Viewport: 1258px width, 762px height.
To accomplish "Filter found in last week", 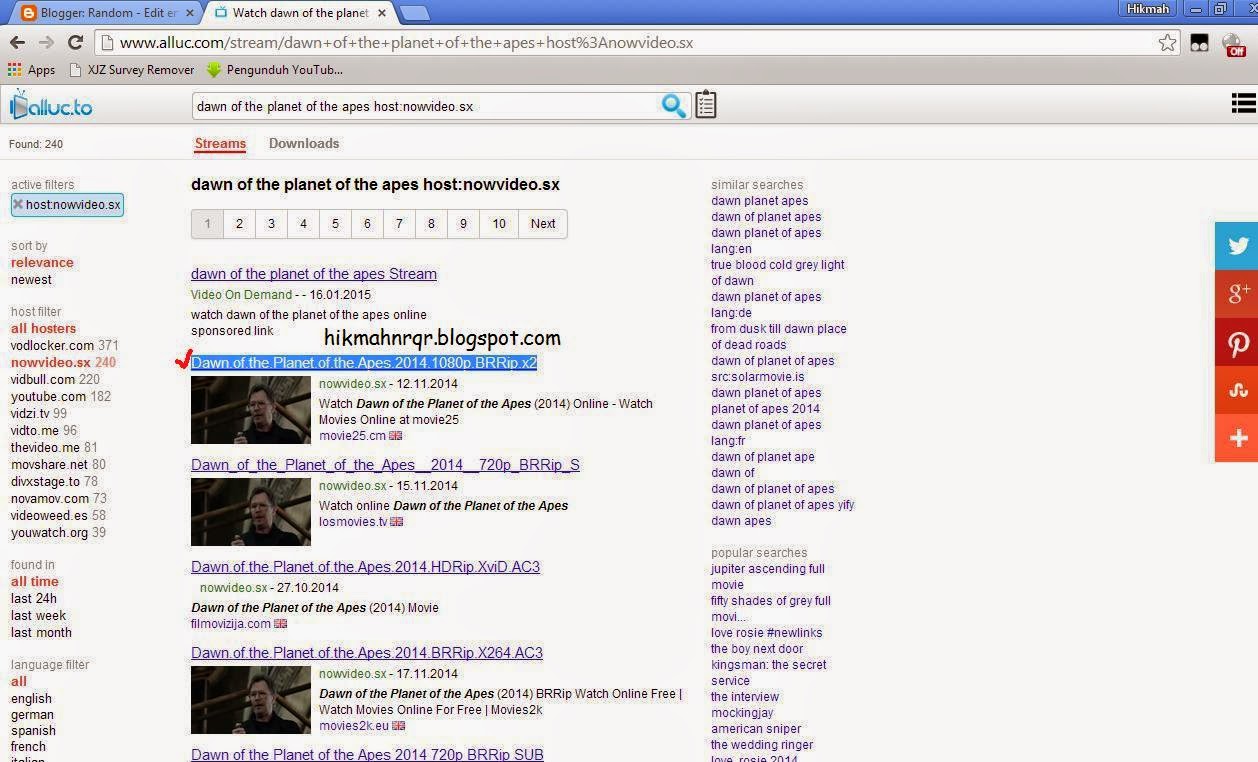I will point(38,616).
